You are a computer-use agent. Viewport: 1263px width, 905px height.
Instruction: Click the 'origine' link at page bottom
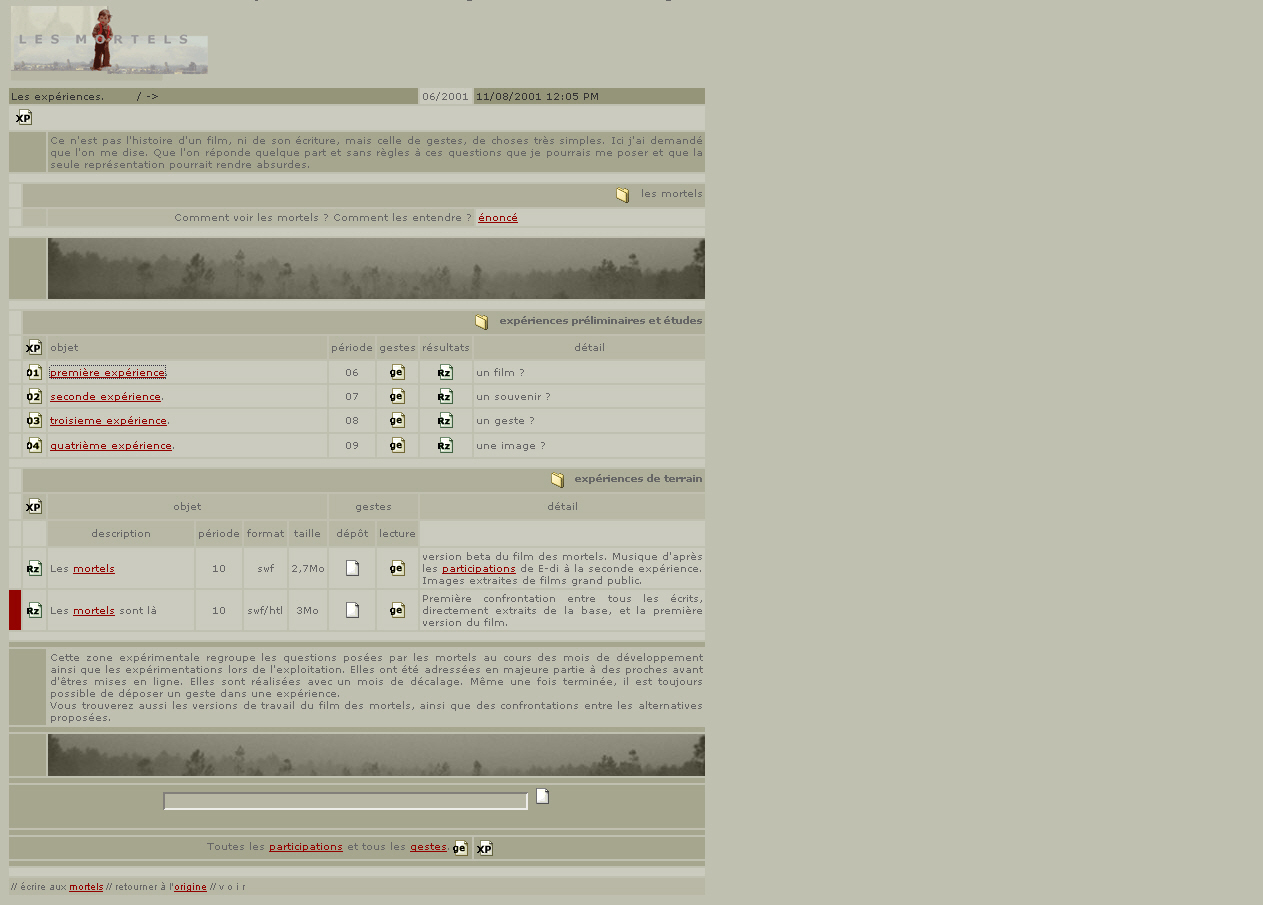tap(190, 887)
